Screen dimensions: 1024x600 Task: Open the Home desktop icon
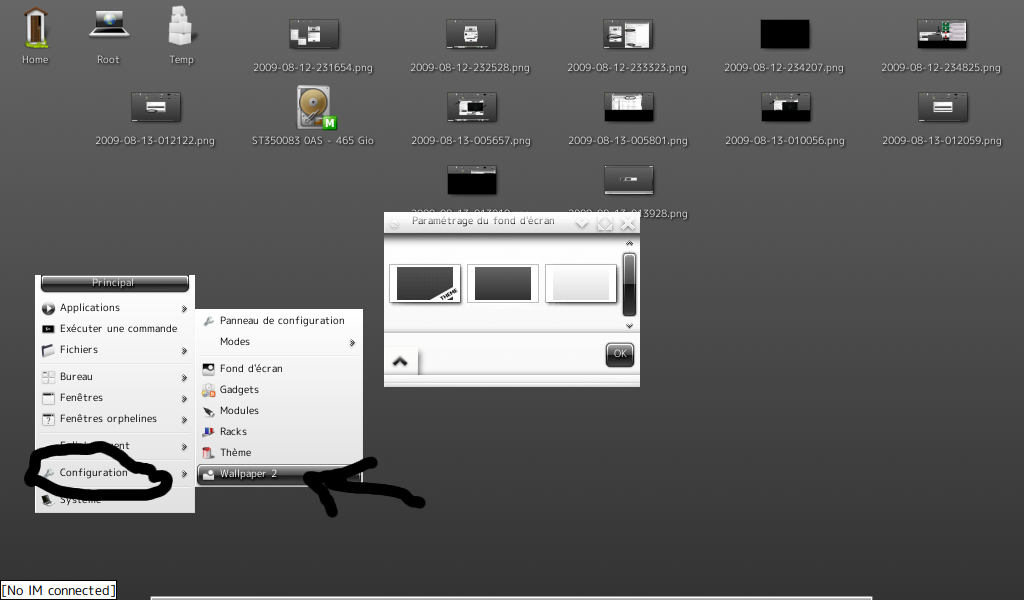pos(35,27)
